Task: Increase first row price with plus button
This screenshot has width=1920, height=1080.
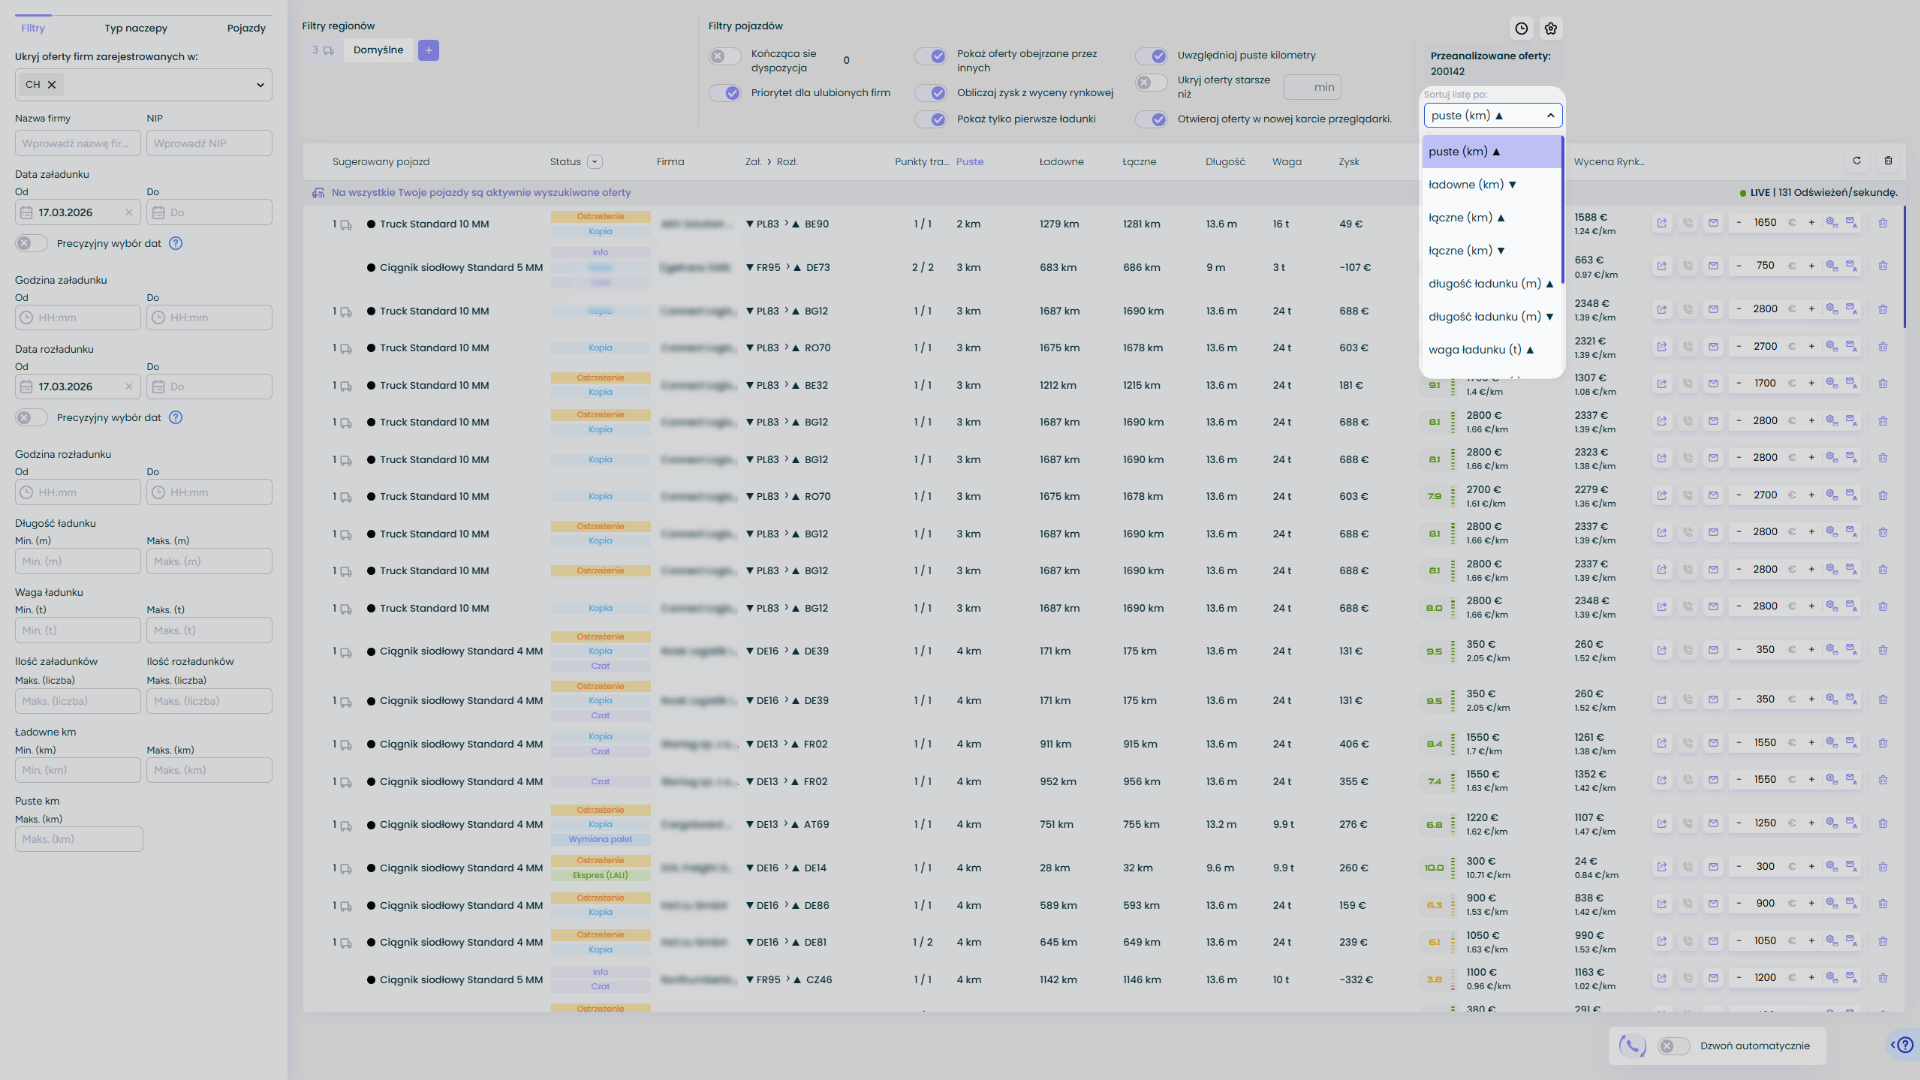Action: [1811, 223]
